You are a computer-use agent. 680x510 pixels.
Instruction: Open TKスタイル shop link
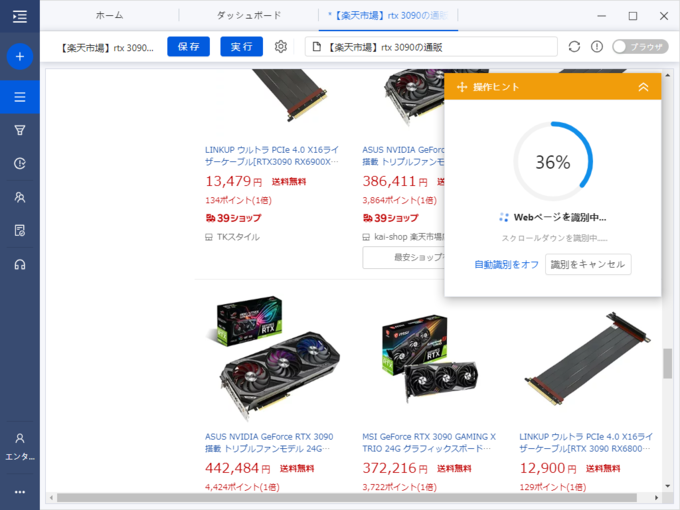click(238, 237)
